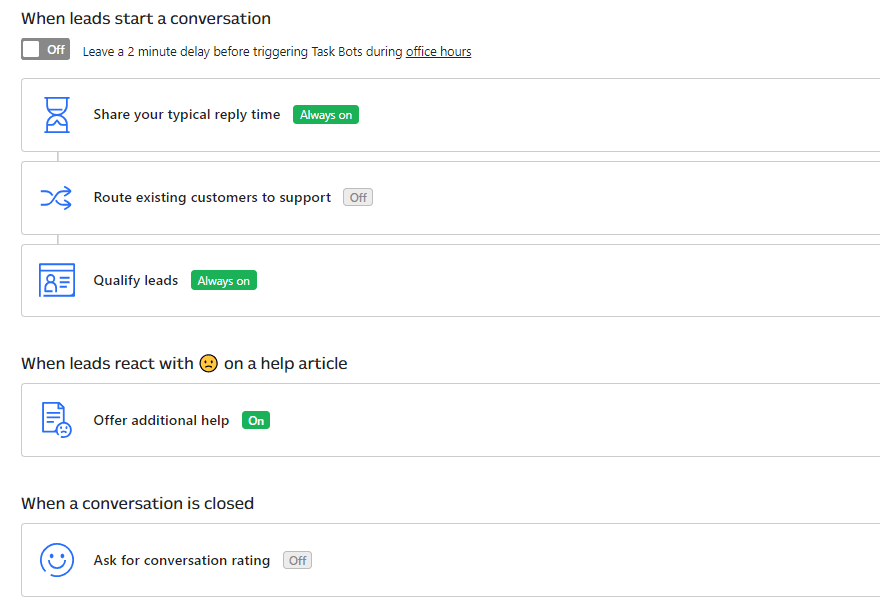Image resolution: width=880 pixels, height=615 pixels.
Task: Toggle the Off badge for Route existing customers
Action: [x=357, y=197]
